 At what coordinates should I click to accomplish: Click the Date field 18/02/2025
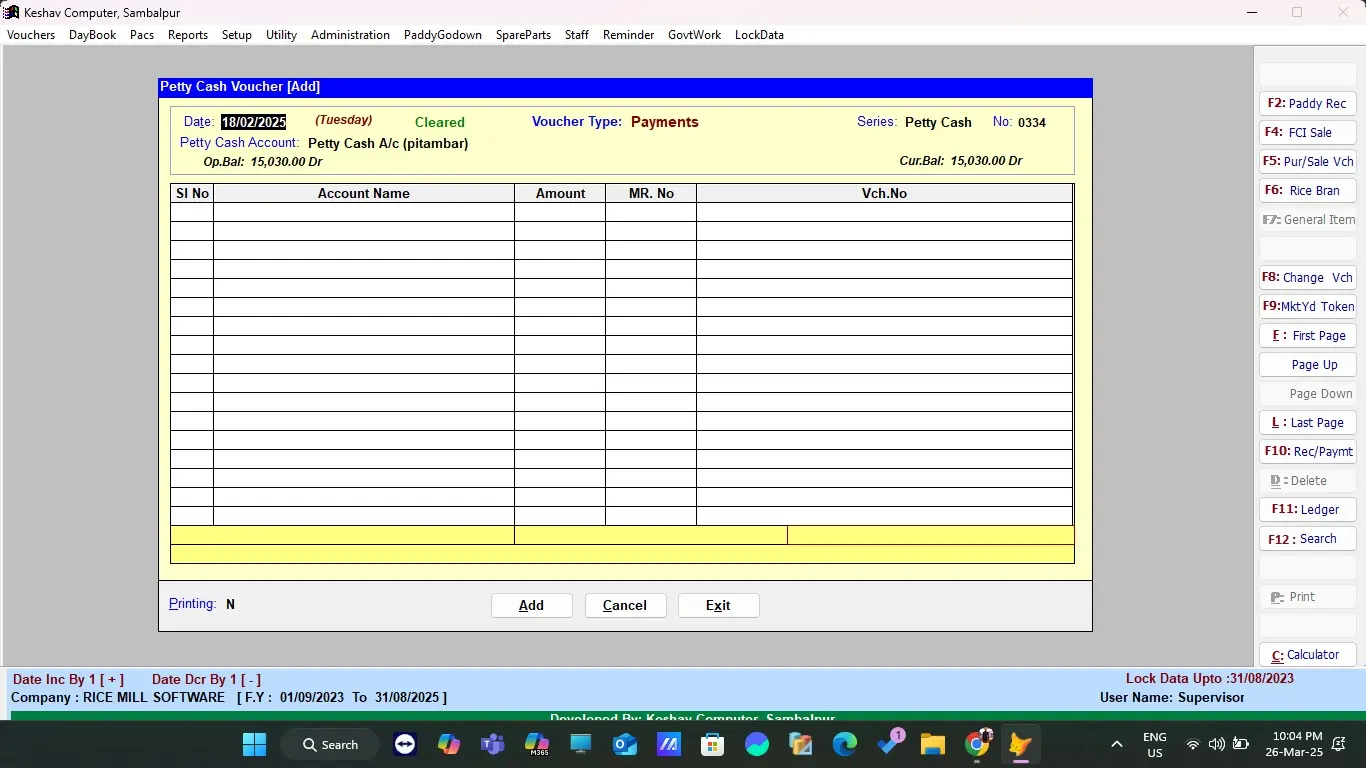point(253,122)
